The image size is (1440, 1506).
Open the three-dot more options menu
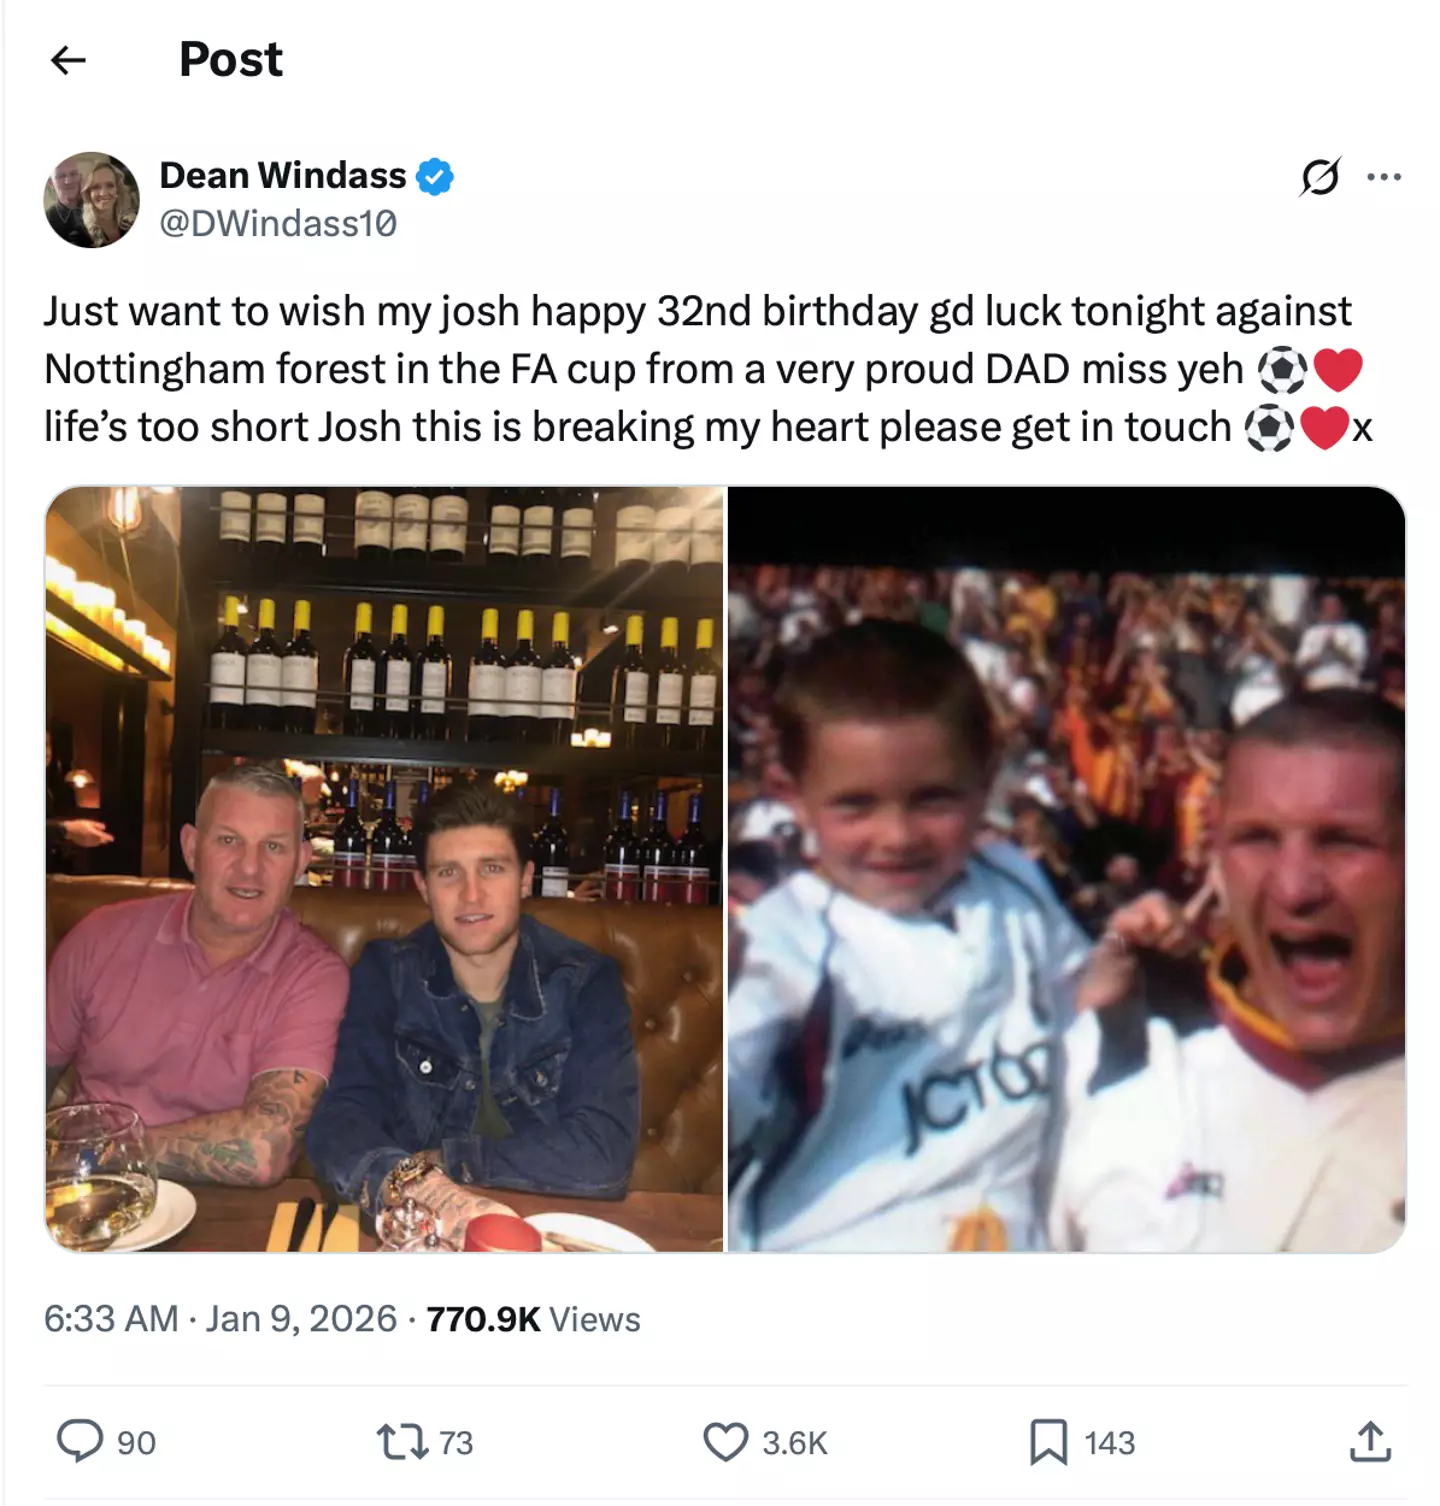coord(1384,177)
